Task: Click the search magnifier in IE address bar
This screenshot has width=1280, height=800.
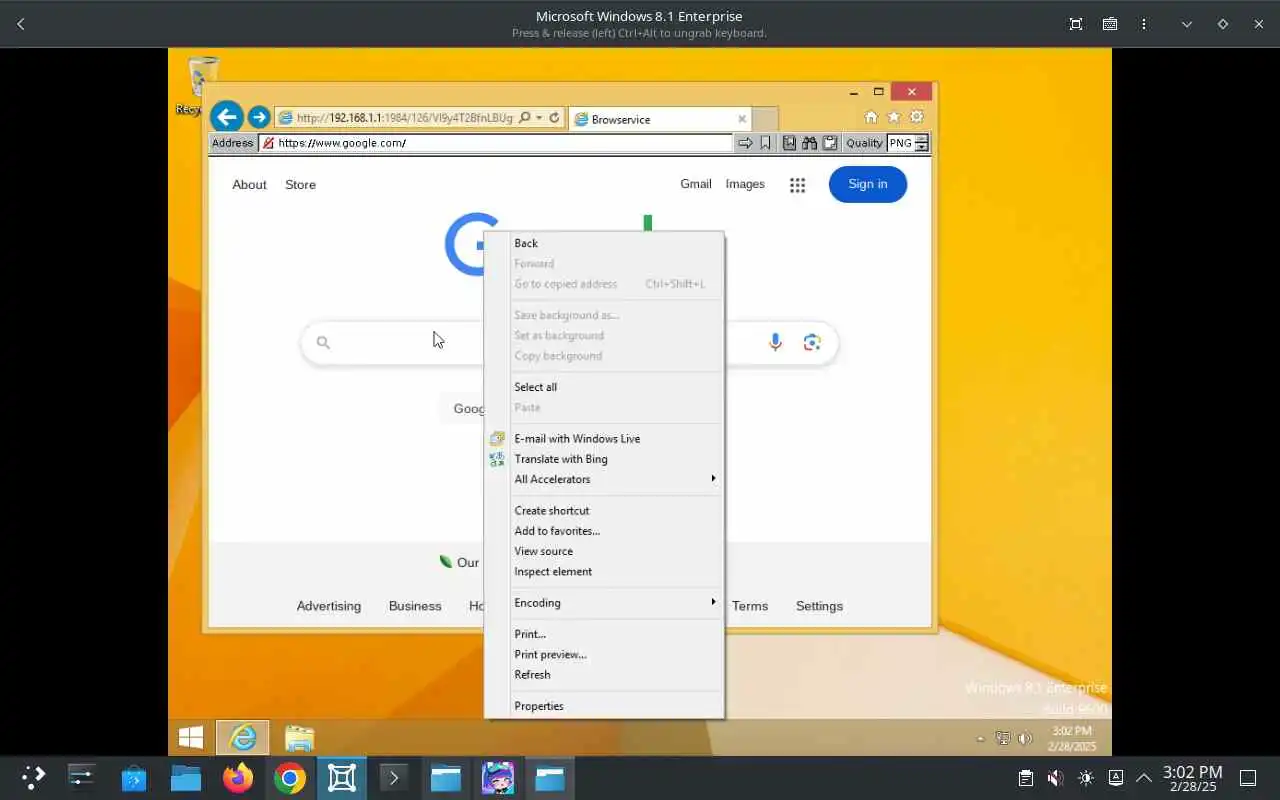Action: tap(525, 118)
